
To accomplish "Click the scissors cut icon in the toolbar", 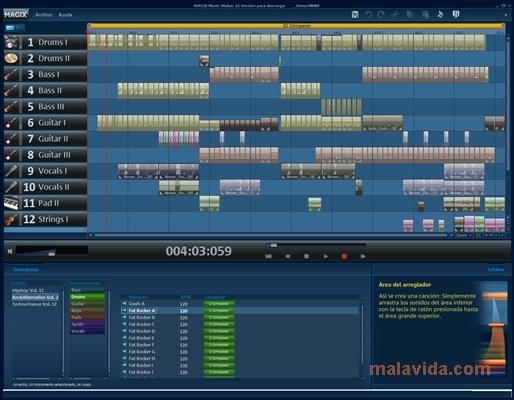I will pos(395,14).
